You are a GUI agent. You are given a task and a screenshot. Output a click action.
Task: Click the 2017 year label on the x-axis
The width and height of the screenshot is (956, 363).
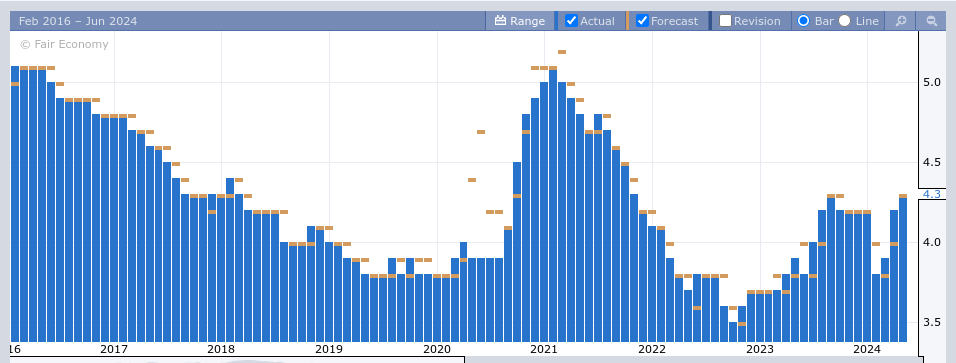click(x=113, y=349)
